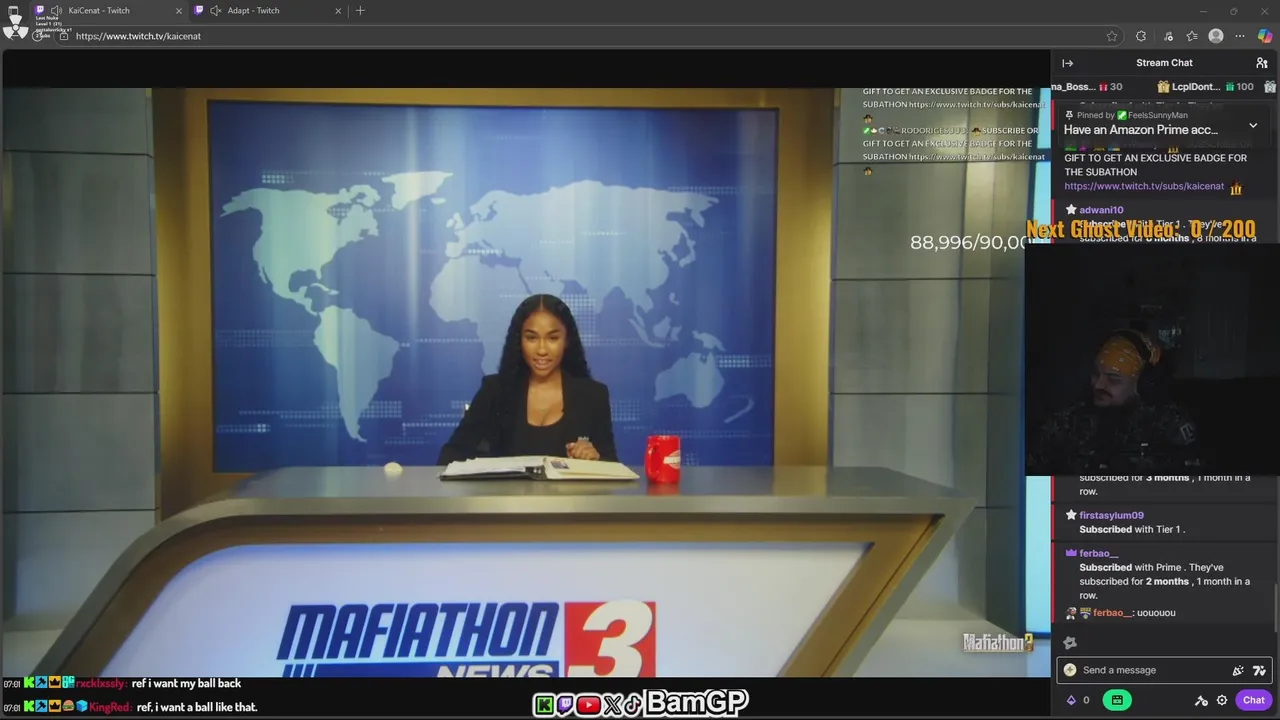Expand the pinned Amazon Prime message chevron
This screenshot has height=720, width=1280.
(1253, 126)
